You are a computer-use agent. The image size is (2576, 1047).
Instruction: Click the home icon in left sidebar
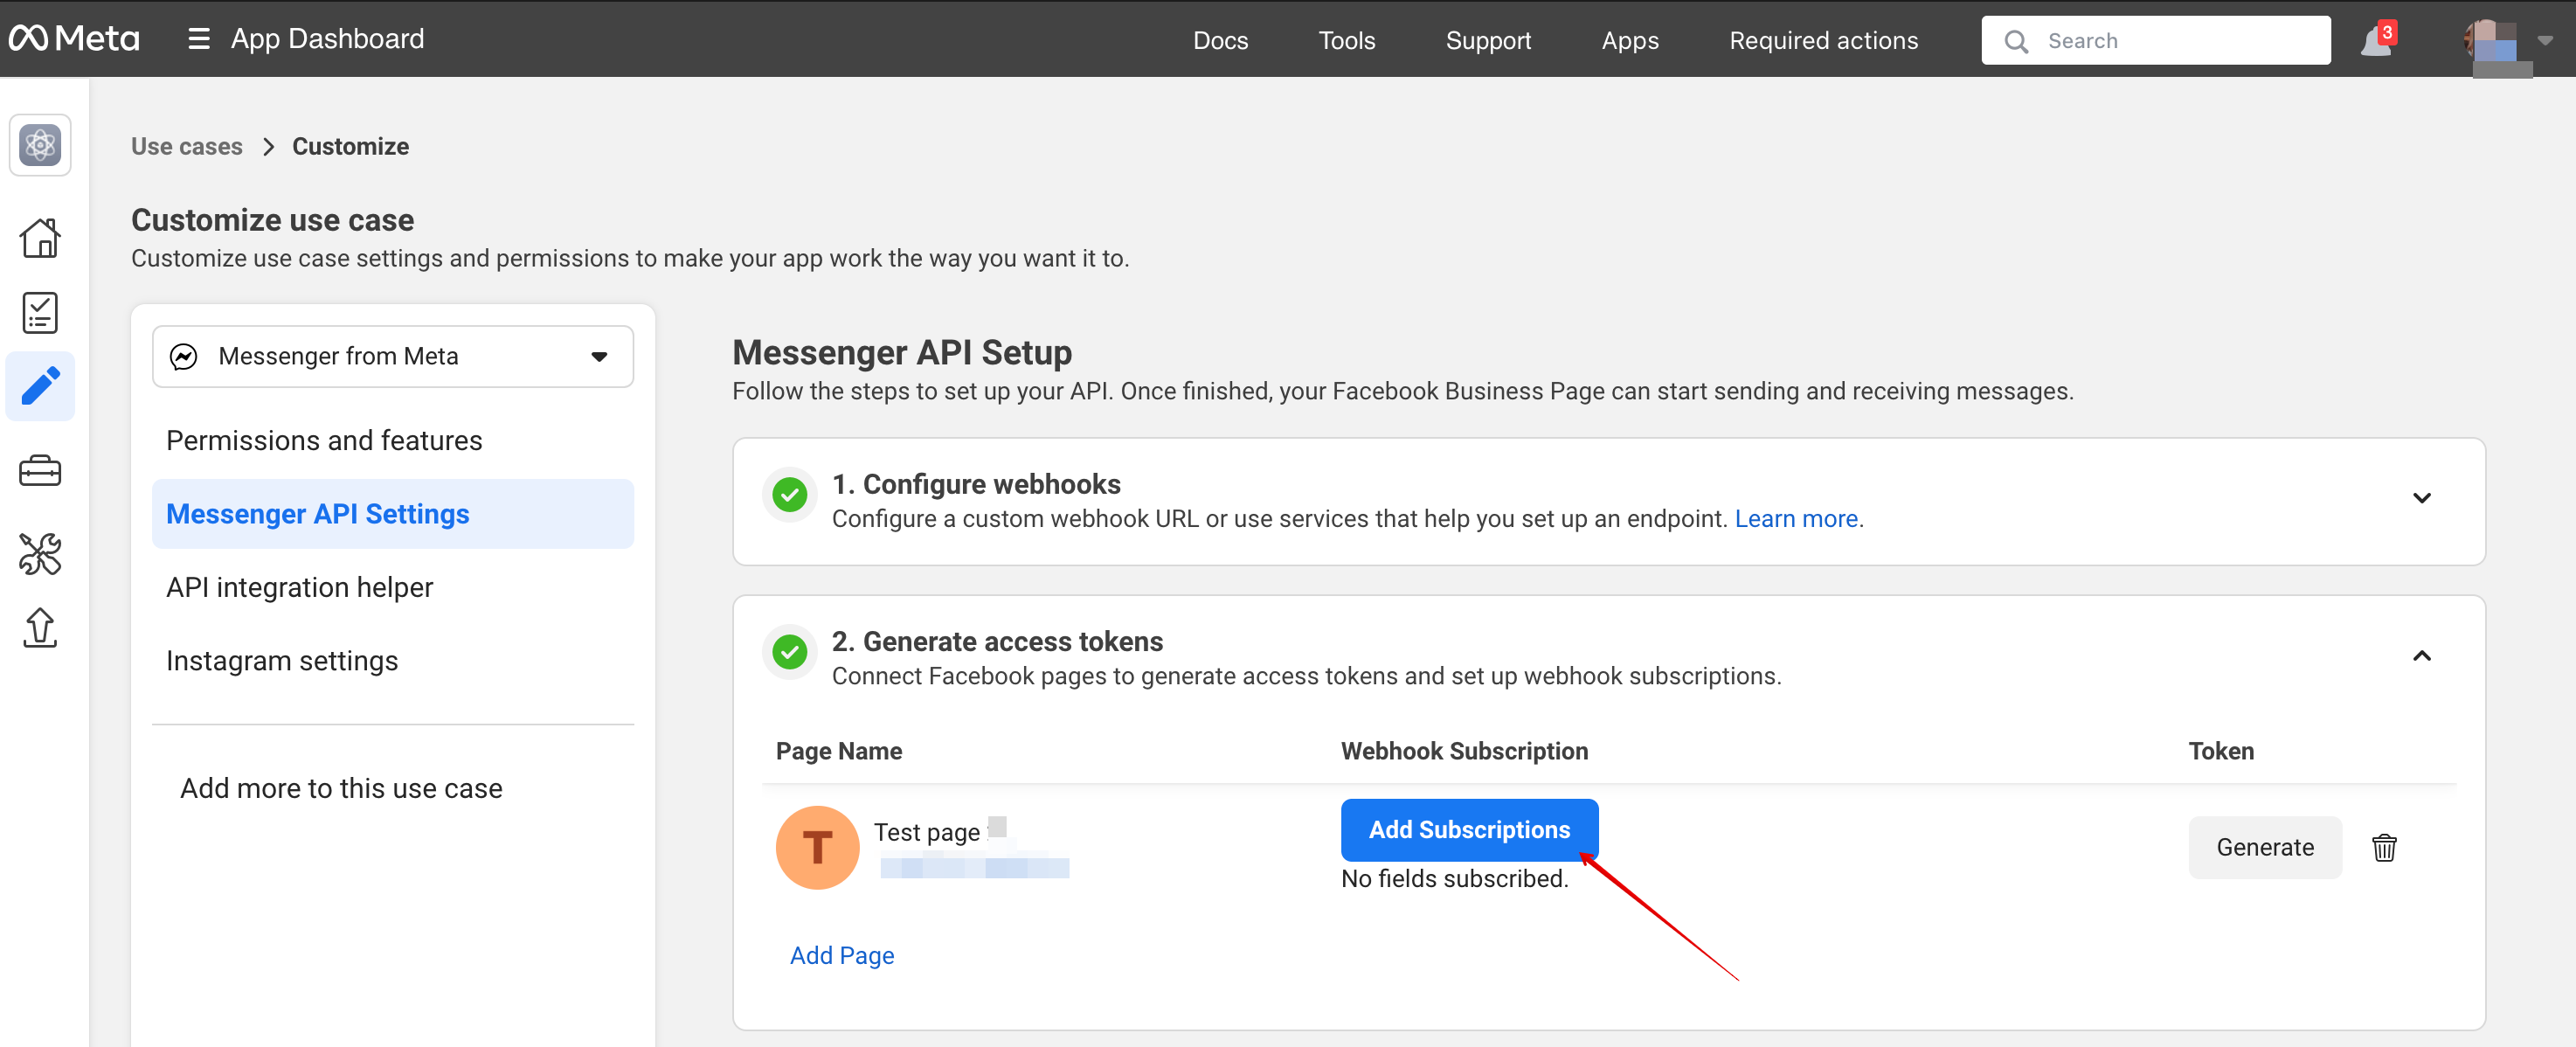pyautogui.click(x=40, y=238)
